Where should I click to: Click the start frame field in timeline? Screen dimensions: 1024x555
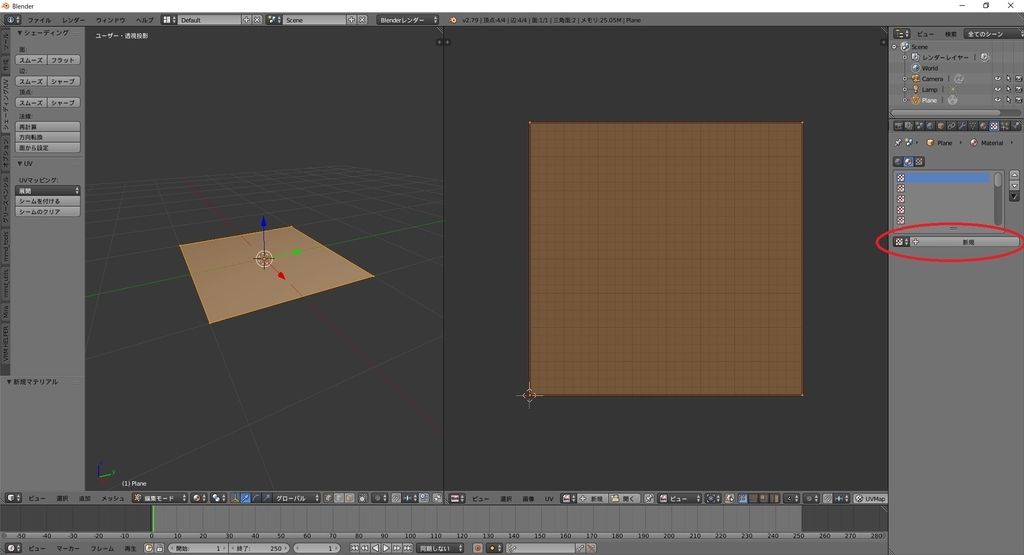199,548
